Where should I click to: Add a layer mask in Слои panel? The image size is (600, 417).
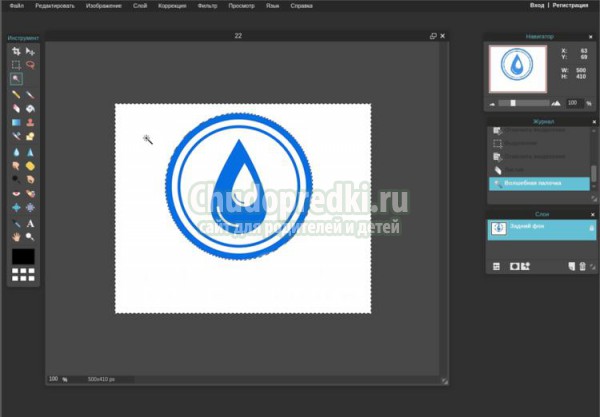pos(514,266)
